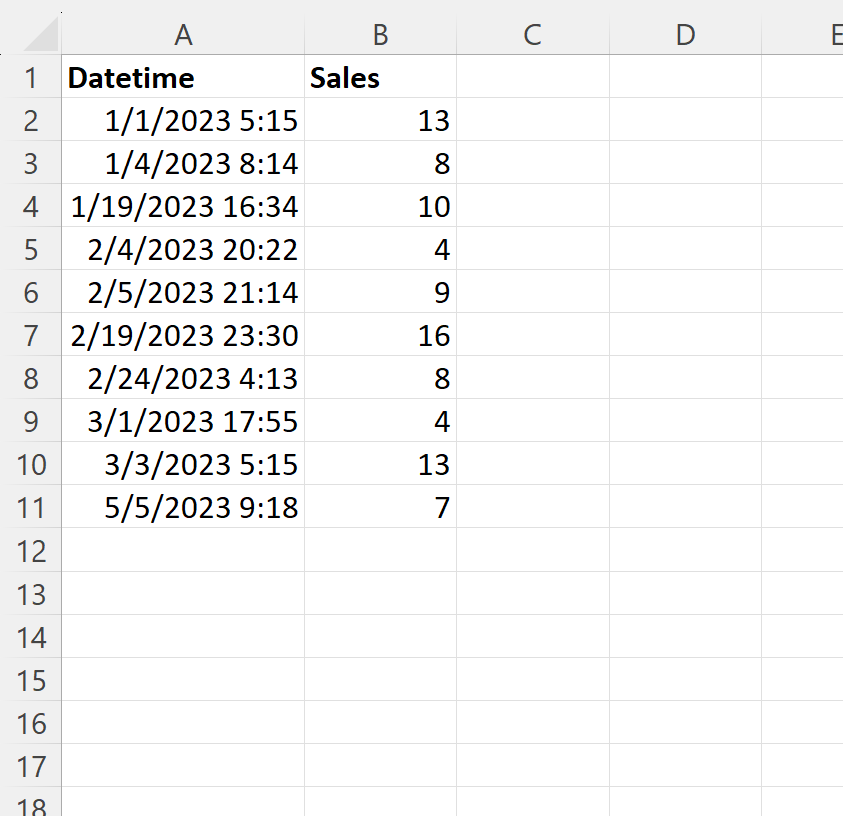
Task: Select cell with 1/1/2023 5:15
Action: point(183,120)
